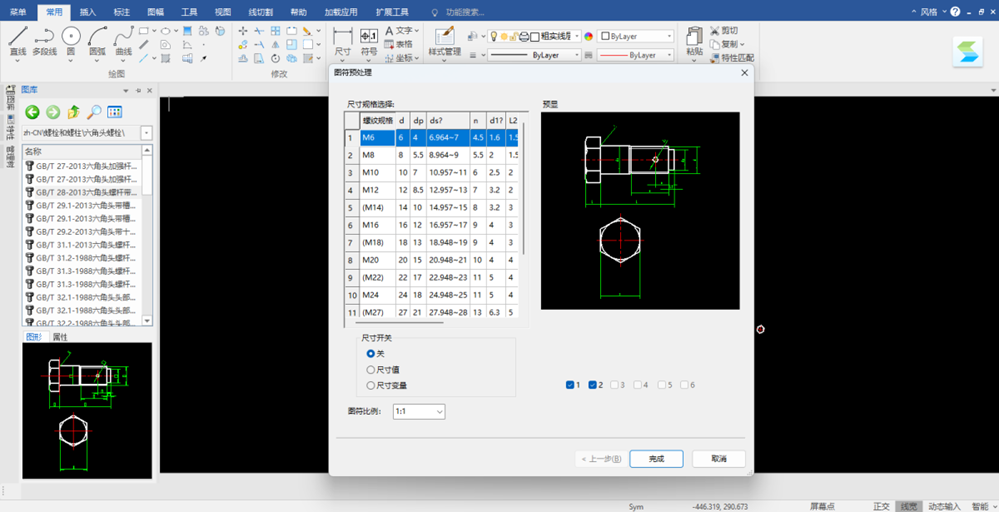Click the 完成 button

pos(656,459)
